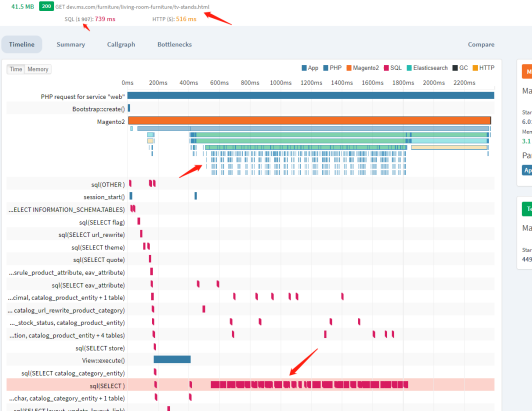Switch to the Timeline tab

pyautogui.click(x=21, y=44)
